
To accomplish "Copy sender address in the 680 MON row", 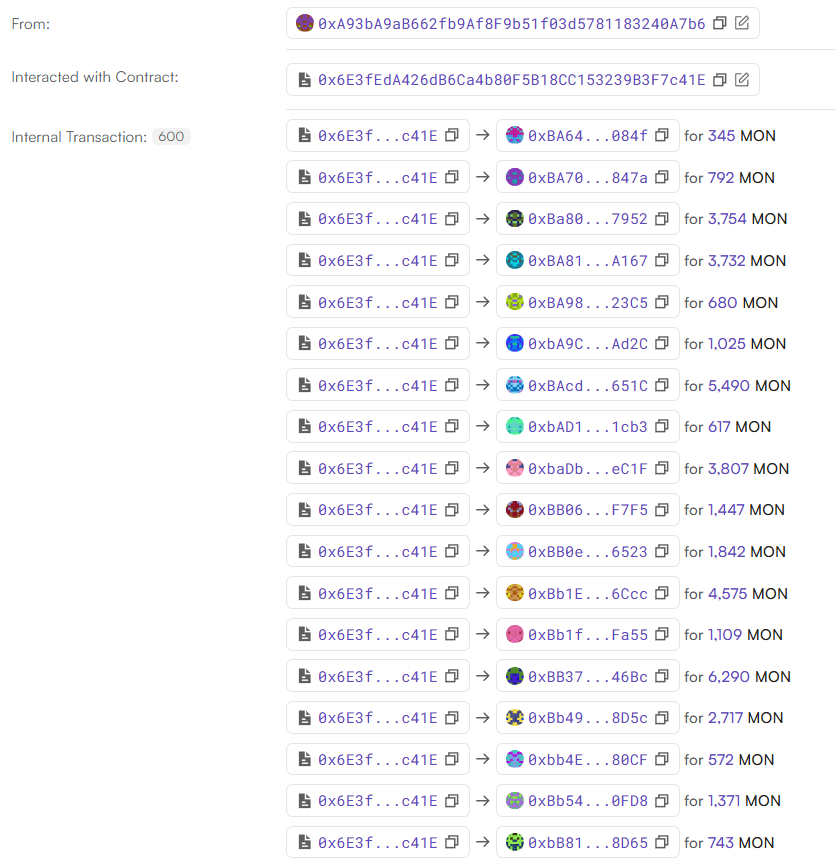I will [x=451, y=302].
